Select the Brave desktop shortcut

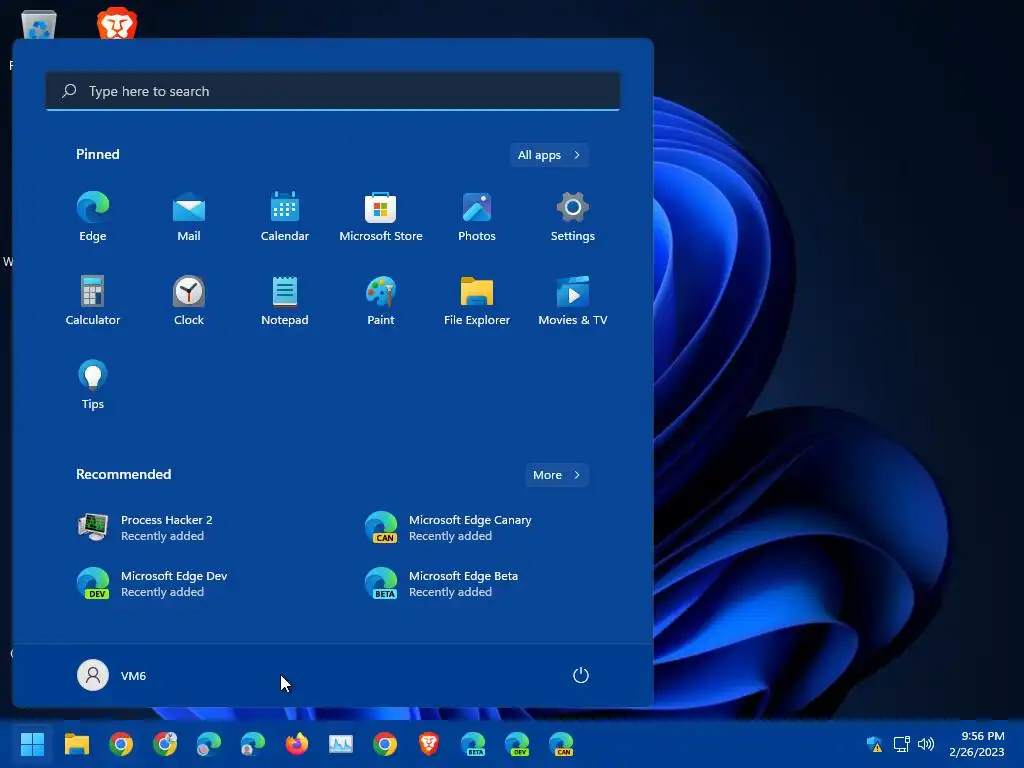point(117,24)
